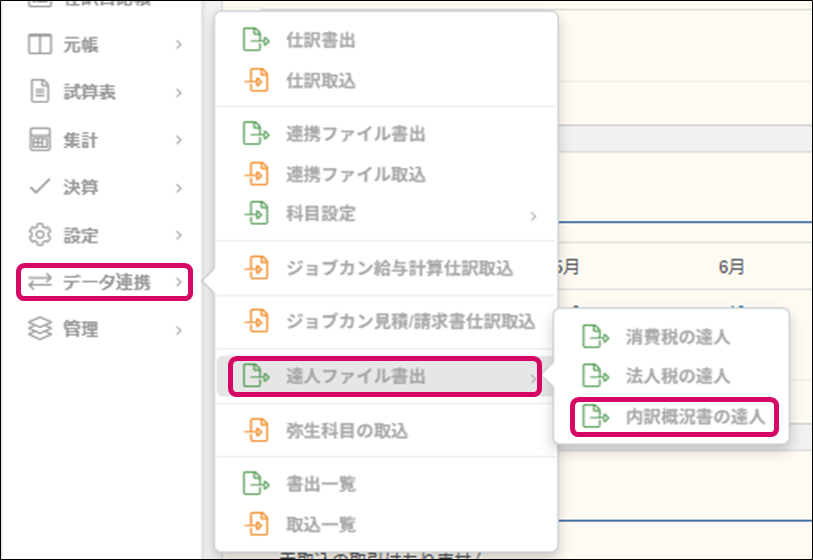The image size is (813, 560).
Task: Open the 達人ファイル書出 submenu arrow
Action: coord(534,379)
